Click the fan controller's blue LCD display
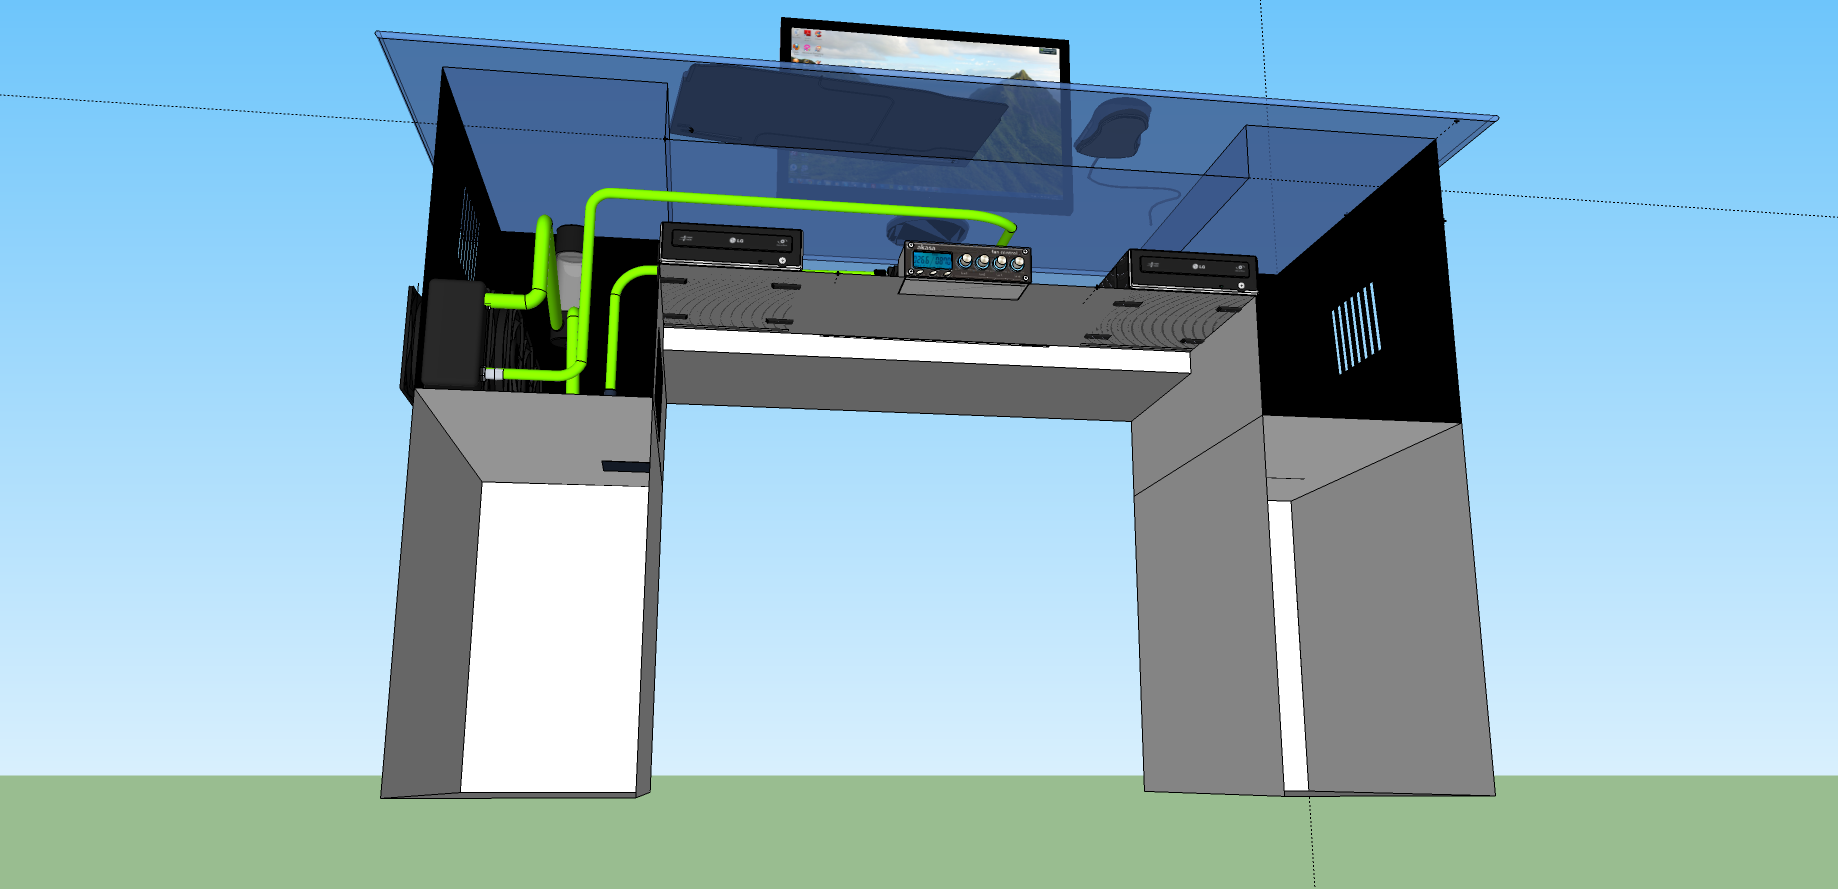Viewport: 1838px width, 889px height. click(932, 260)
